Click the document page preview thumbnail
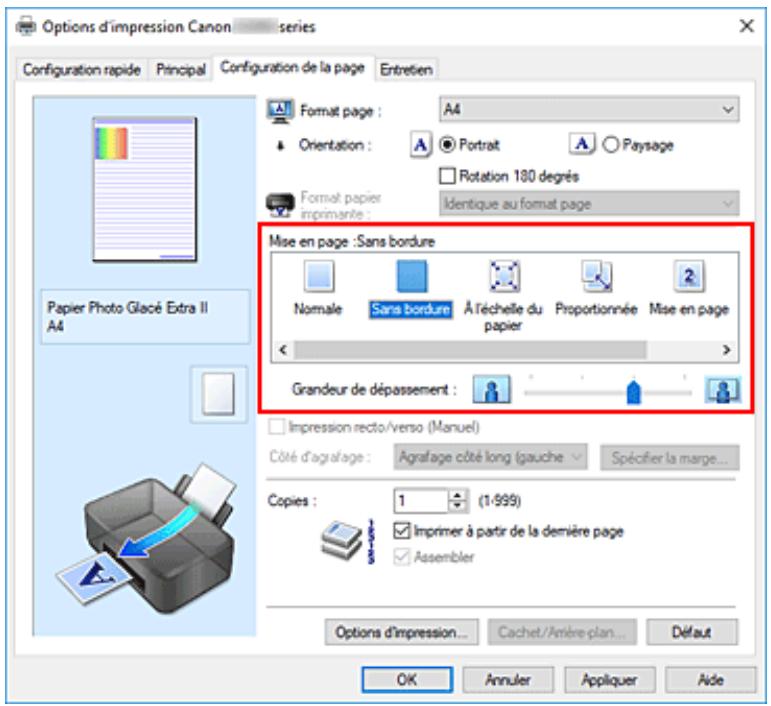Screen dimensions: 771x706 click(145, 189)
